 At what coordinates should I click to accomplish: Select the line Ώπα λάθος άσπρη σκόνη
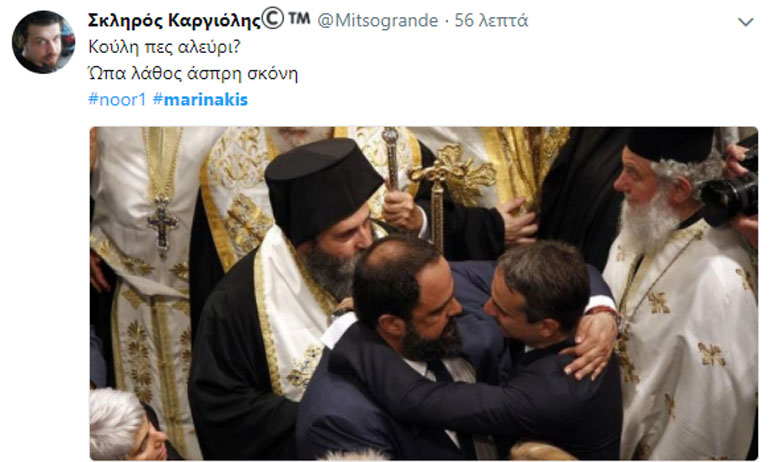(193, 74)
